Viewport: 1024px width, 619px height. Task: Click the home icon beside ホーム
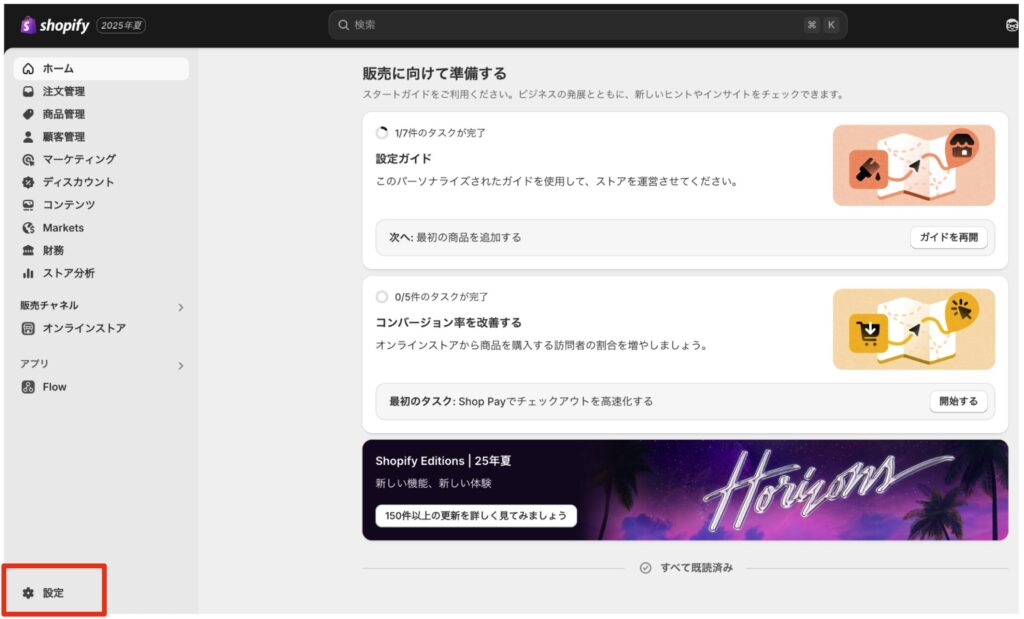coord(28,69)
